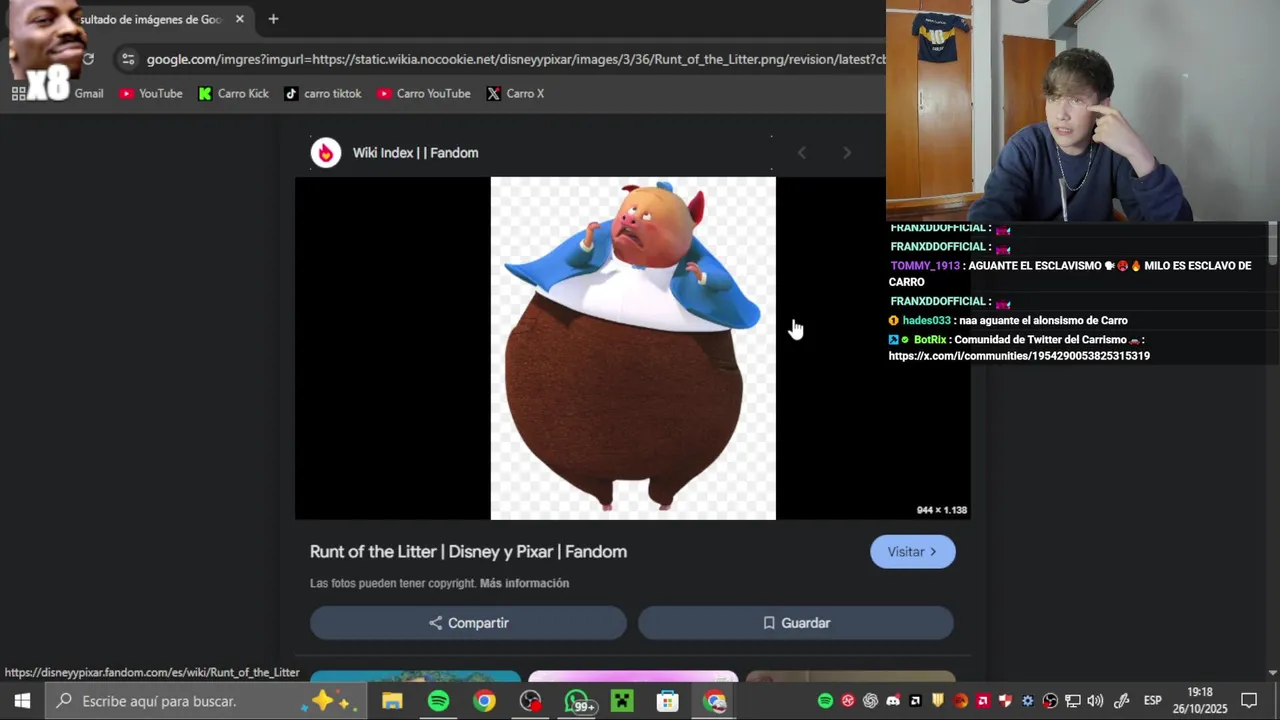Open the Carro Kick bookmark
The width and height of the screenshot is (1280, 720).
233,93
